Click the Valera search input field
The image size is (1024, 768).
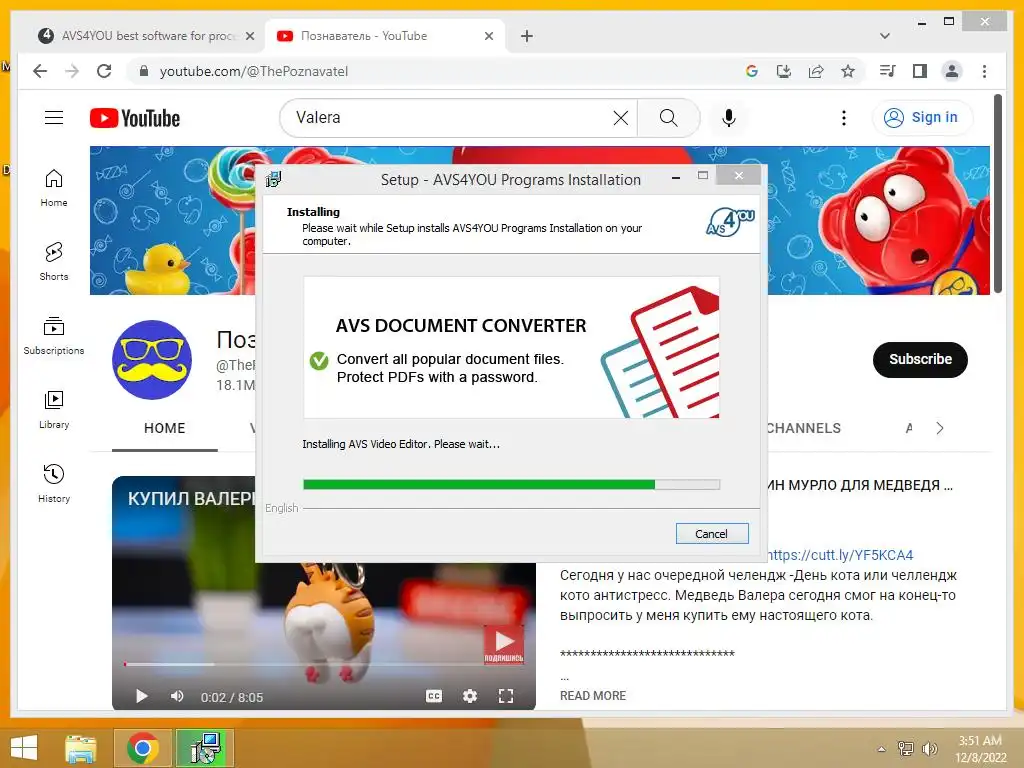point(451,118)
